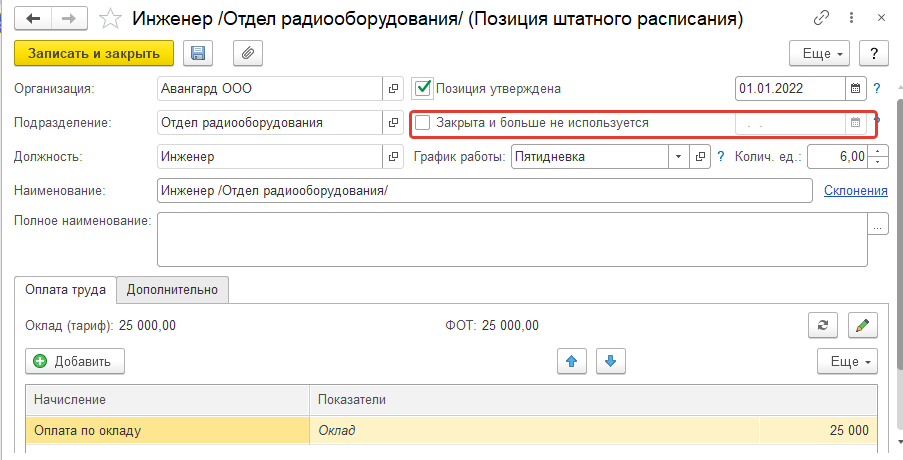Open the top-right "Еще" menu
This screenshot has width=903, height=460.
tap(819, 53)
